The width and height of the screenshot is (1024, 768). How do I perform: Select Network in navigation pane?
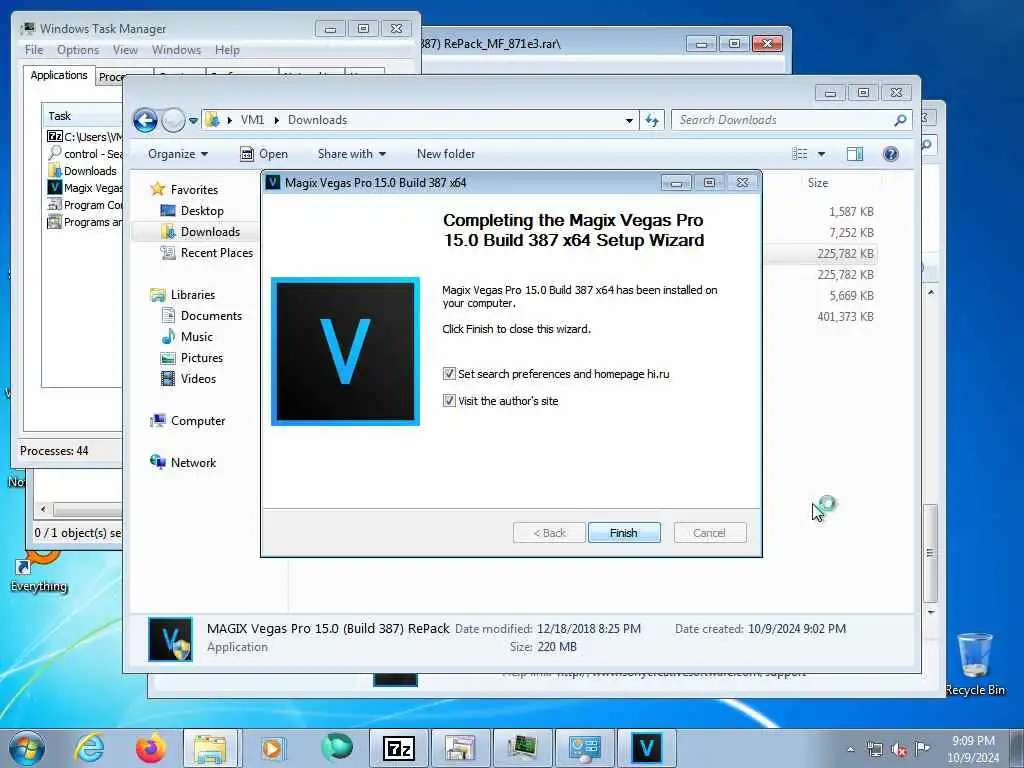193,462
